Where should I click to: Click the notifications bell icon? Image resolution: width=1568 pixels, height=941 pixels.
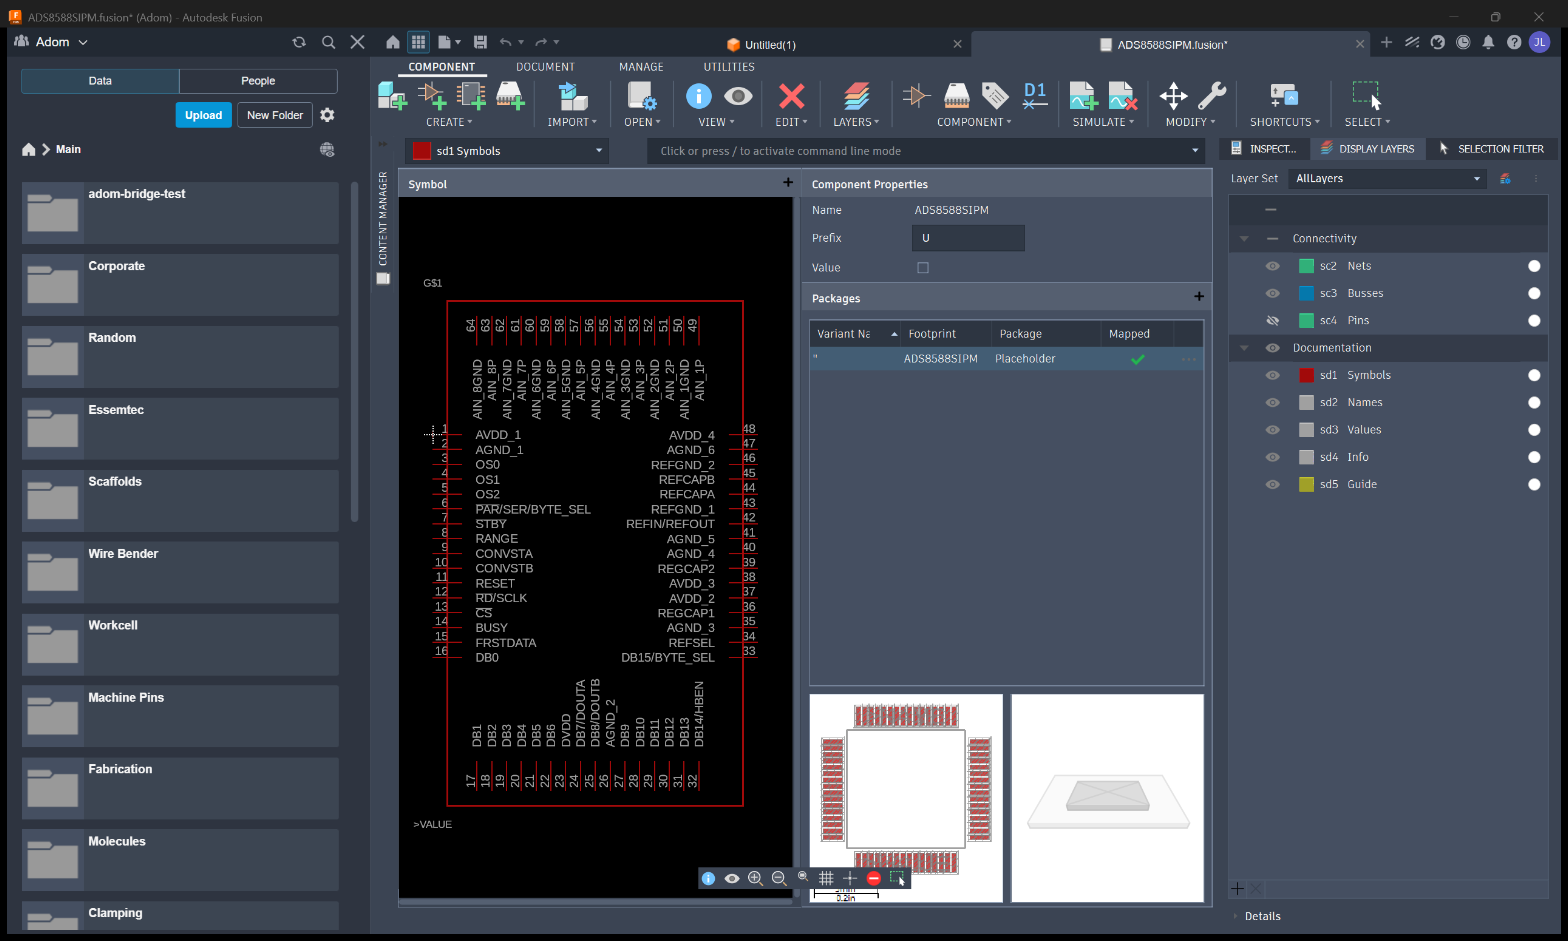(x=1488, y=42)
